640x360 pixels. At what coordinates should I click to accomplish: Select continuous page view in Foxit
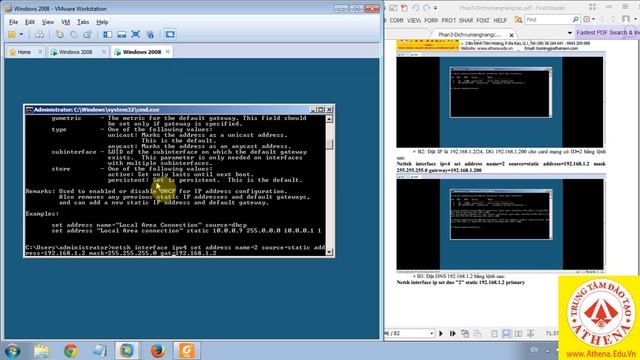pos(506,333)
